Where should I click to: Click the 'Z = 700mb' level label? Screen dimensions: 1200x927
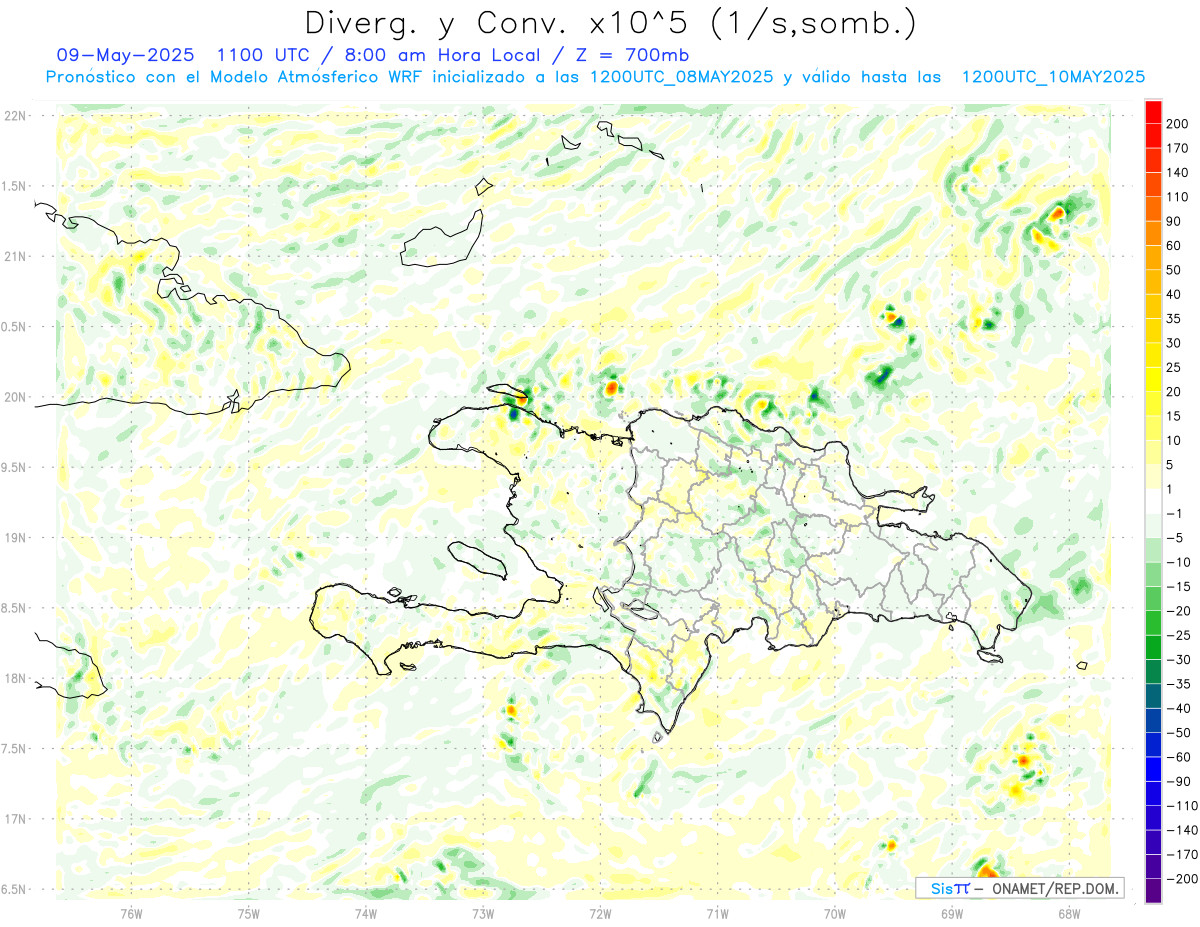pyautogui.click(x=631, y=55)
